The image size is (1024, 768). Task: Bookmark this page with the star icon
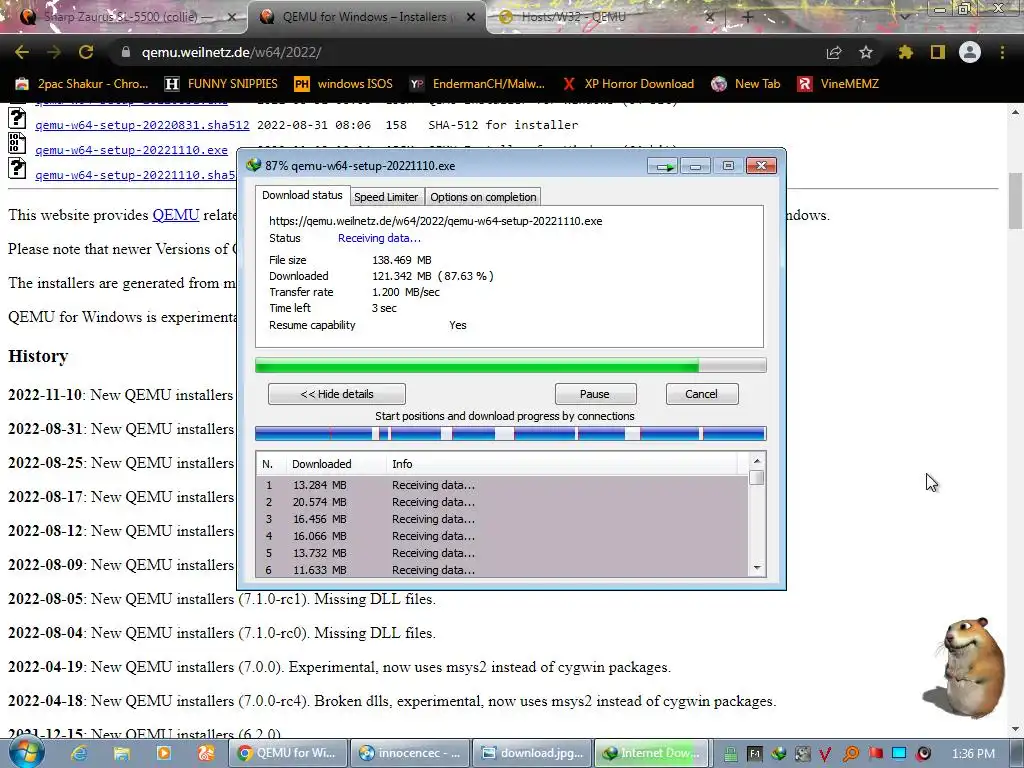[x=866, y=53]
